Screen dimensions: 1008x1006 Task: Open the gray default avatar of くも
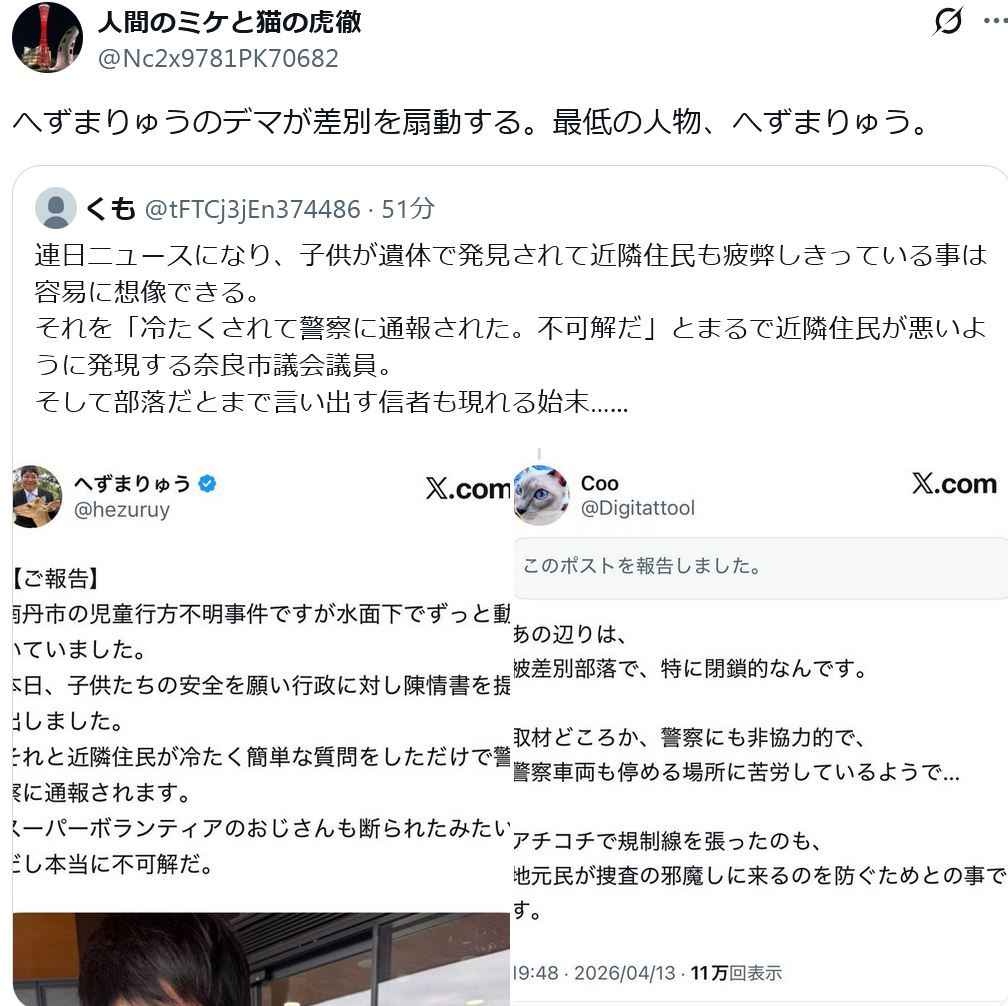[56, 208]
